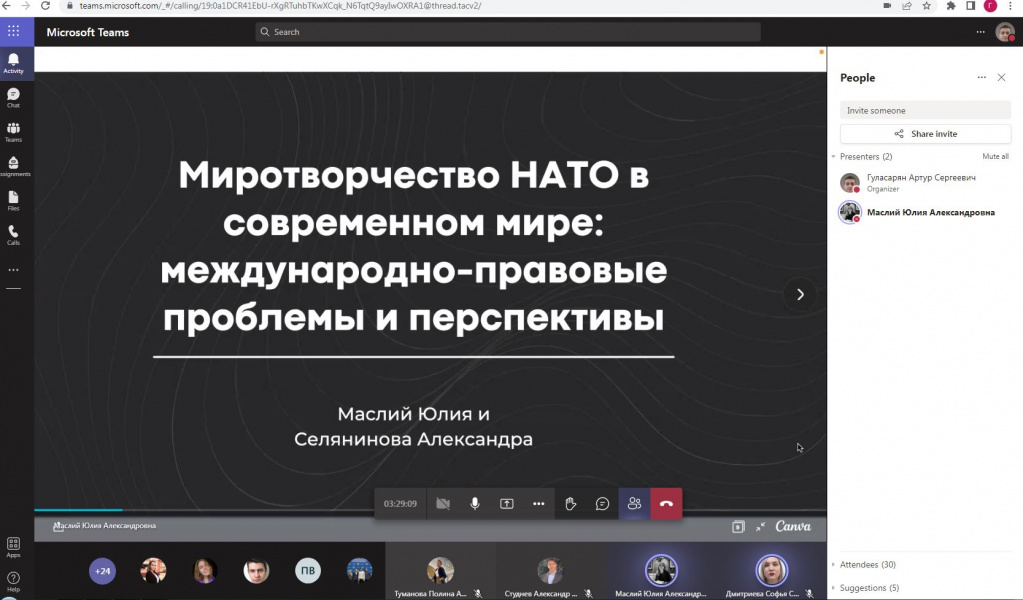Select presenter Маслий Юлия Александровна in list
This screenshot has width=1023, height=600.
click(924, 212)
